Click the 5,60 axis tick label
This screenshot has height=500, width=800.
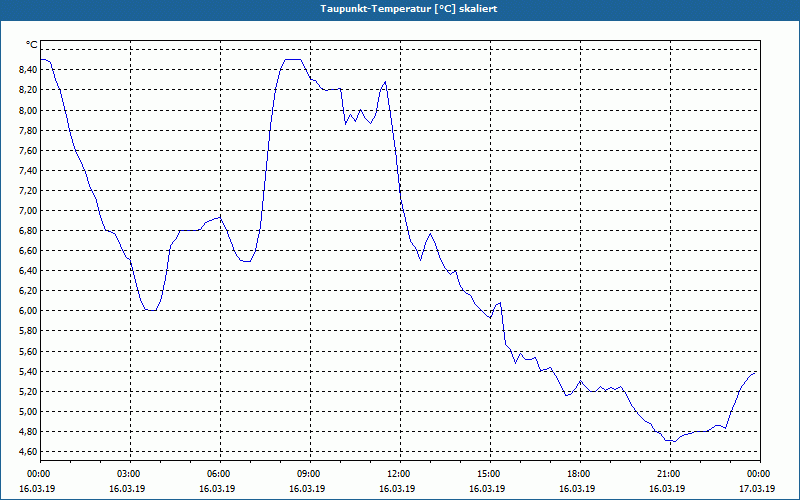coord(28,352)
